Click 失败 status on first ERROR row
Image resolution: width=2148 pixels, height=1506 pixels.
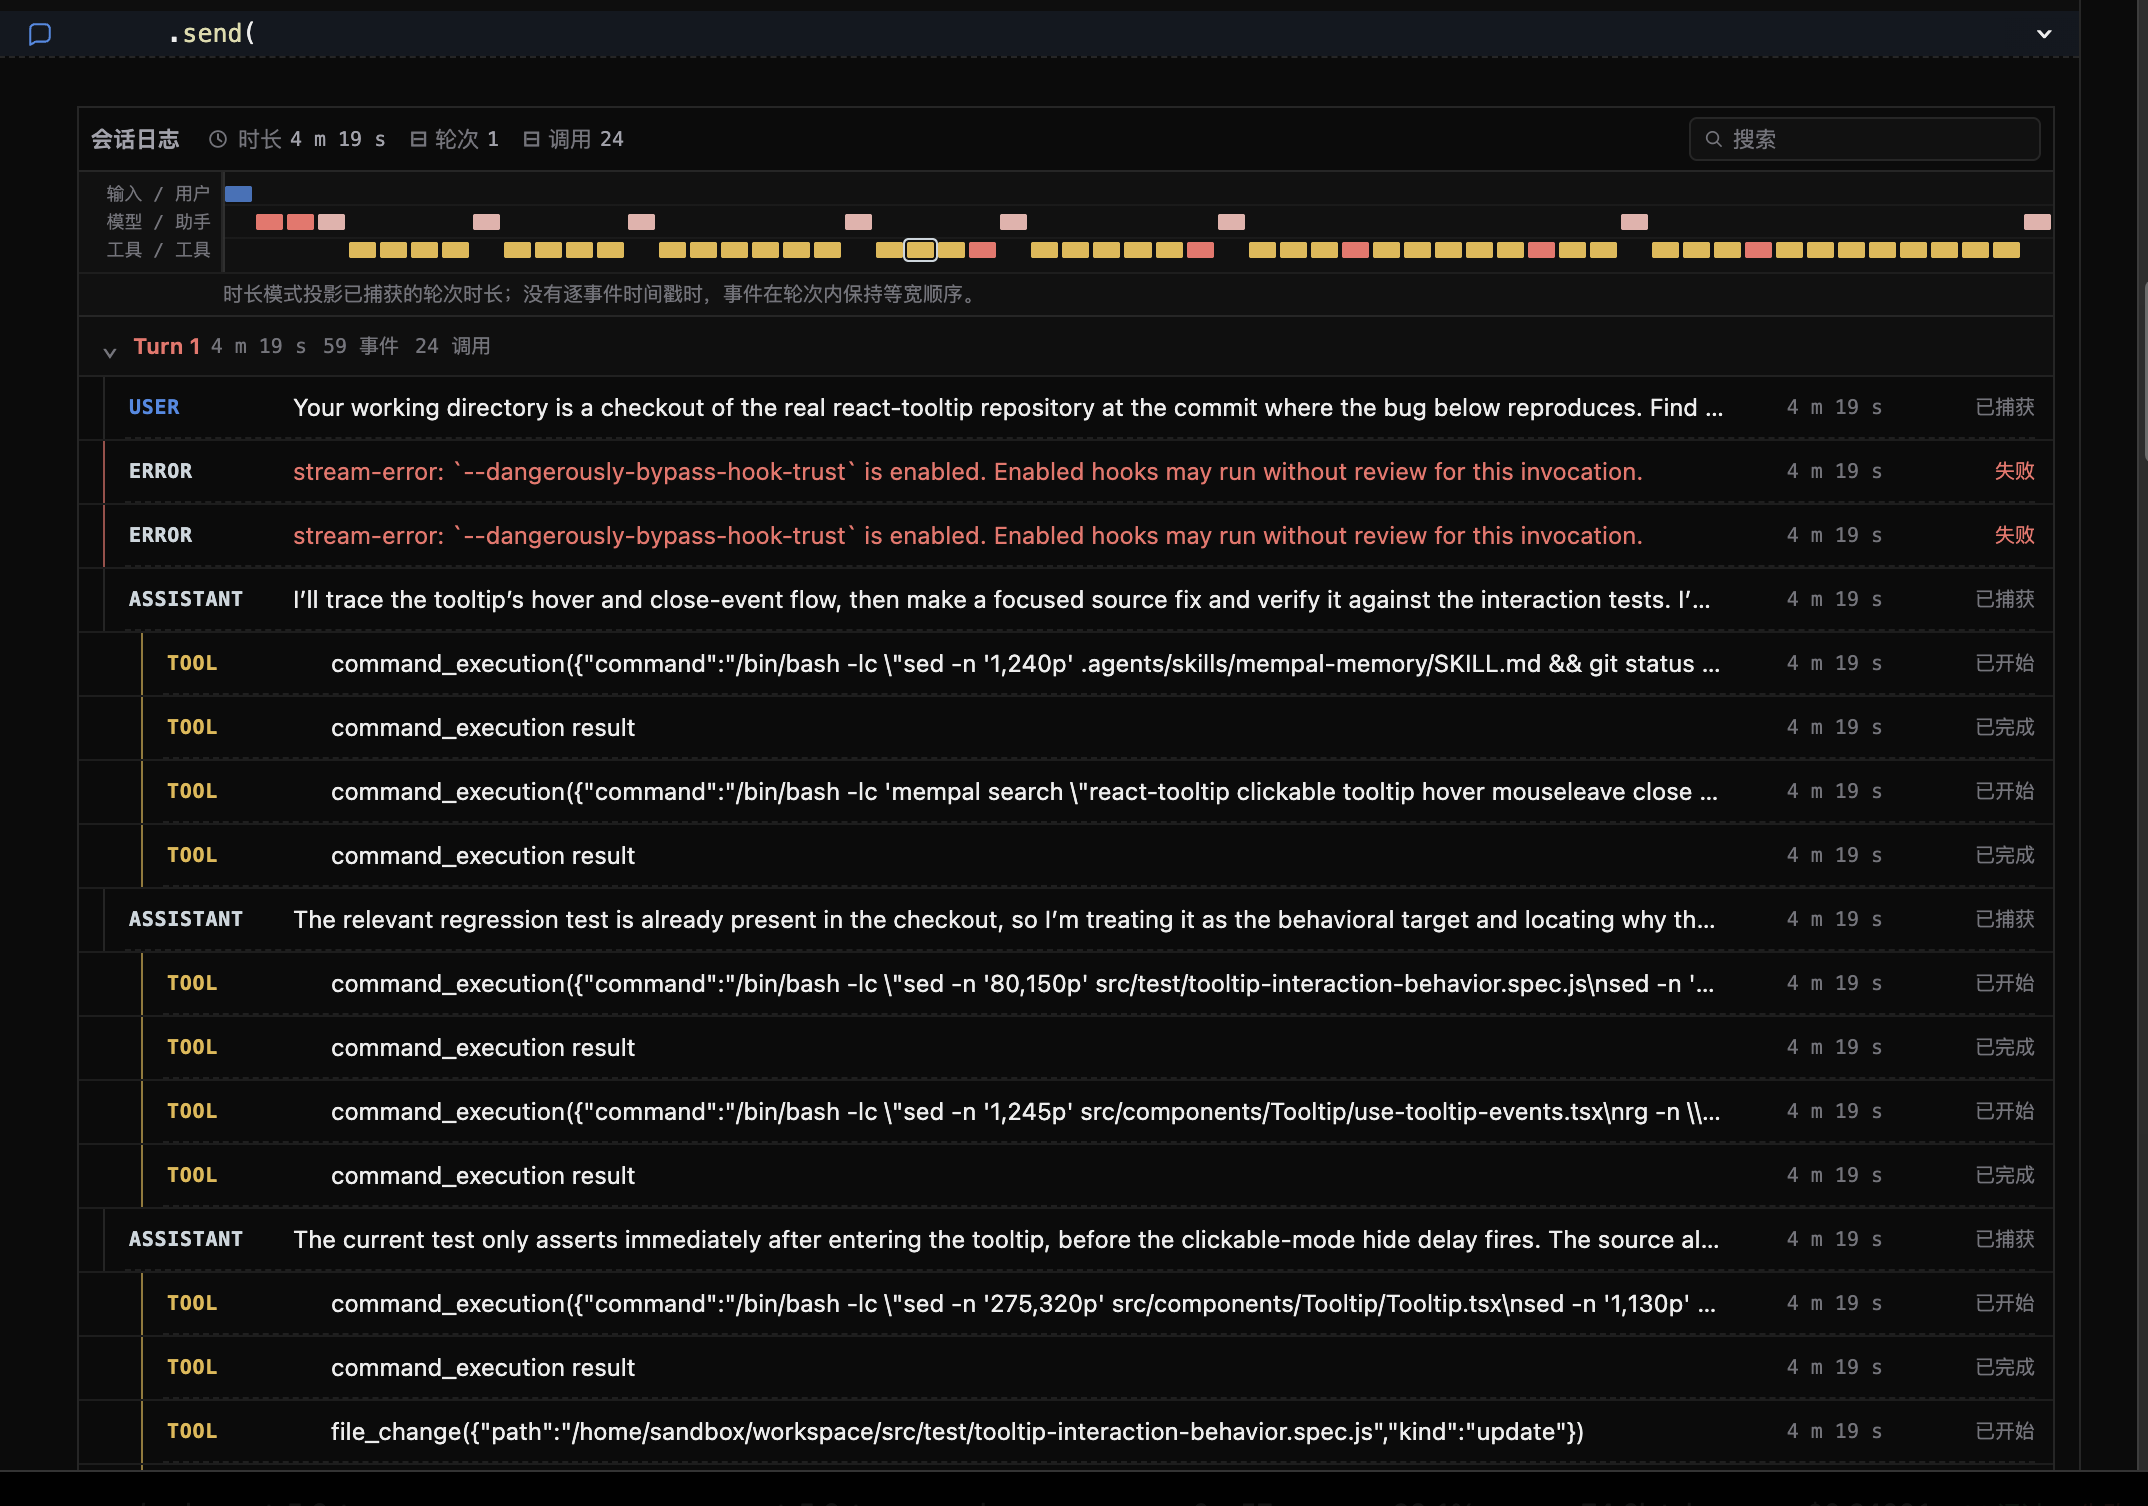pos(2014,471)
